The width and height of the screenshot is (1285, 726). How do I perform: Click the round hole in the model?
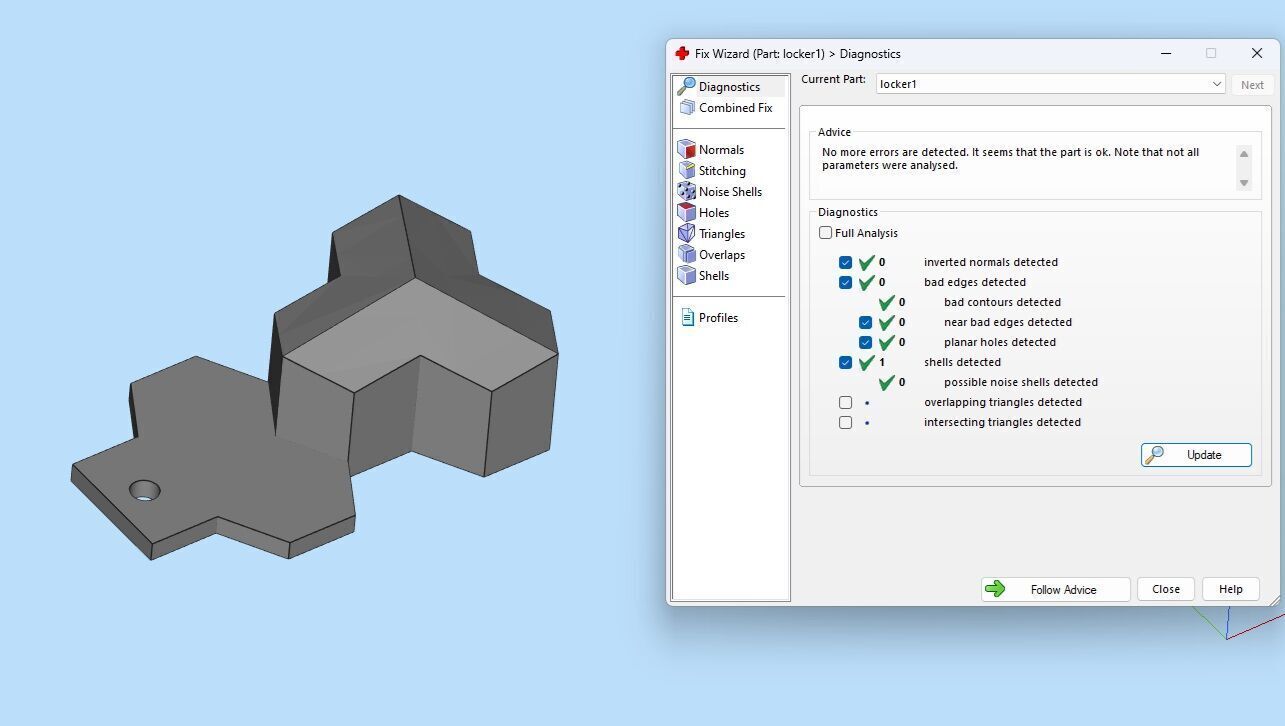pyautogui.click(x=144, y=491)
